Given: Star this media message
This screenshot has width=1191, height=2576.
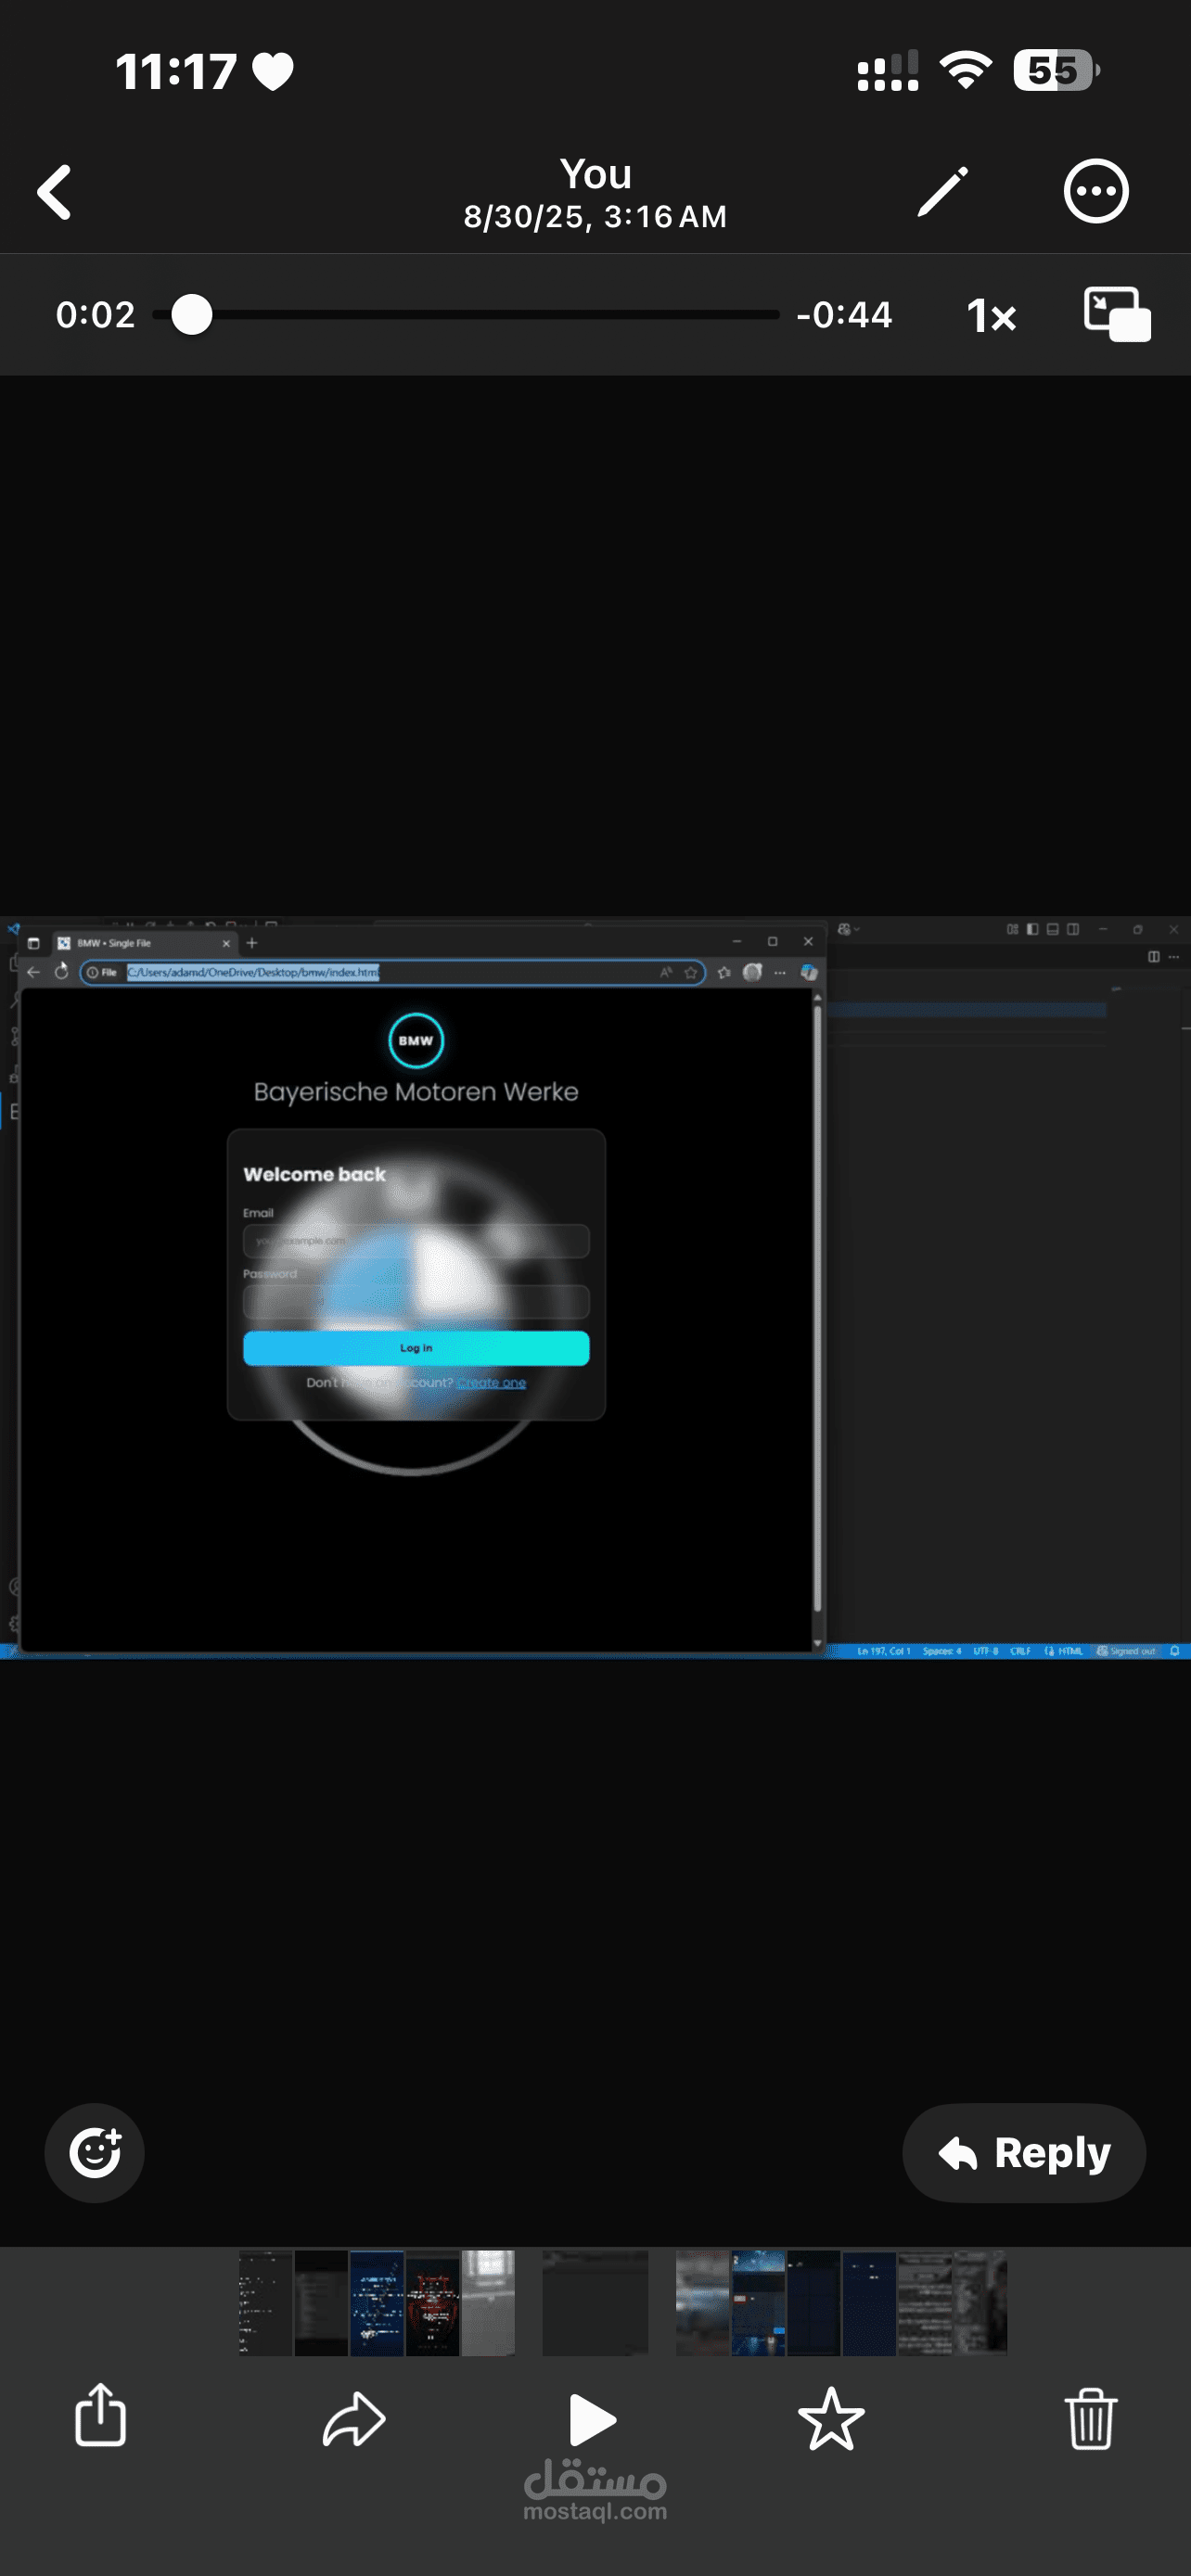Looking at the screenshot, I should point(831,2419).
